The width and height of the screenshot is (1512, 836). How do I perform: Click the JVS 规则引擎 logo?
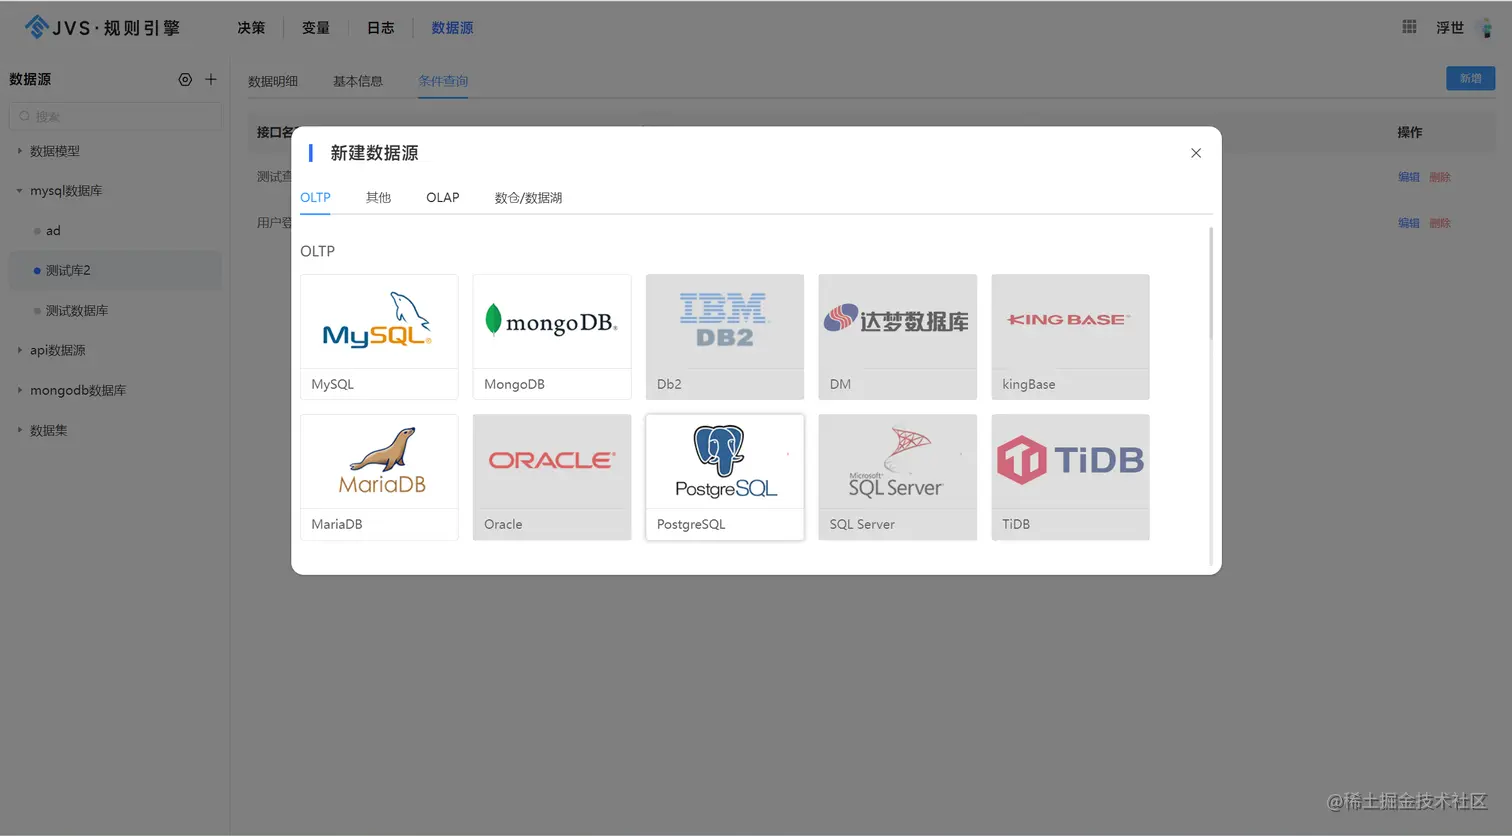tap(103, 28)
